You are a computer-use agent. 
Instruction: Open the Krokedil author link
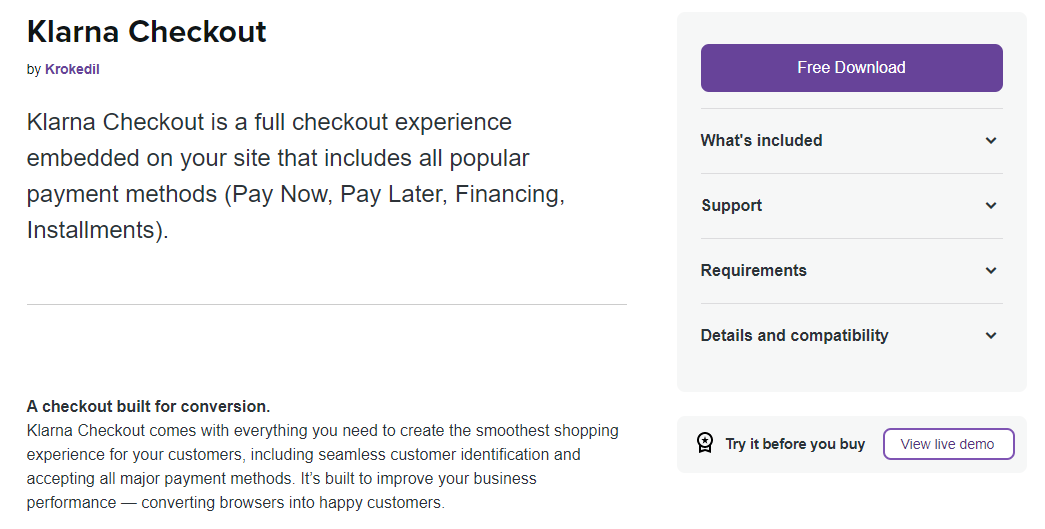tap(72, 70)
